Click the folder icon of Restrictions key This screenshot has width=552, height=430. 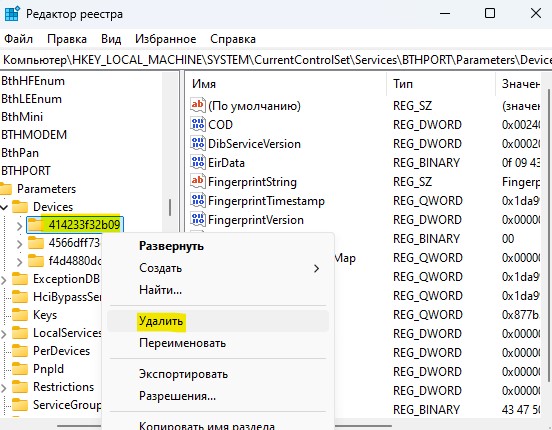tap(20, 387)
